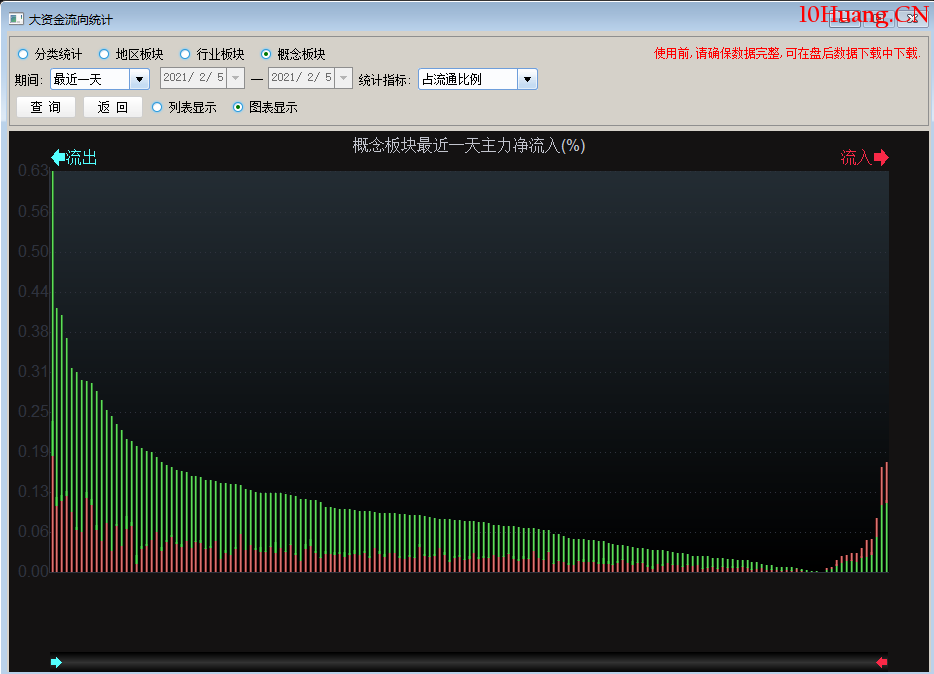
Task: Select the 概念板块 radio button
Action: tap(266, 54)
